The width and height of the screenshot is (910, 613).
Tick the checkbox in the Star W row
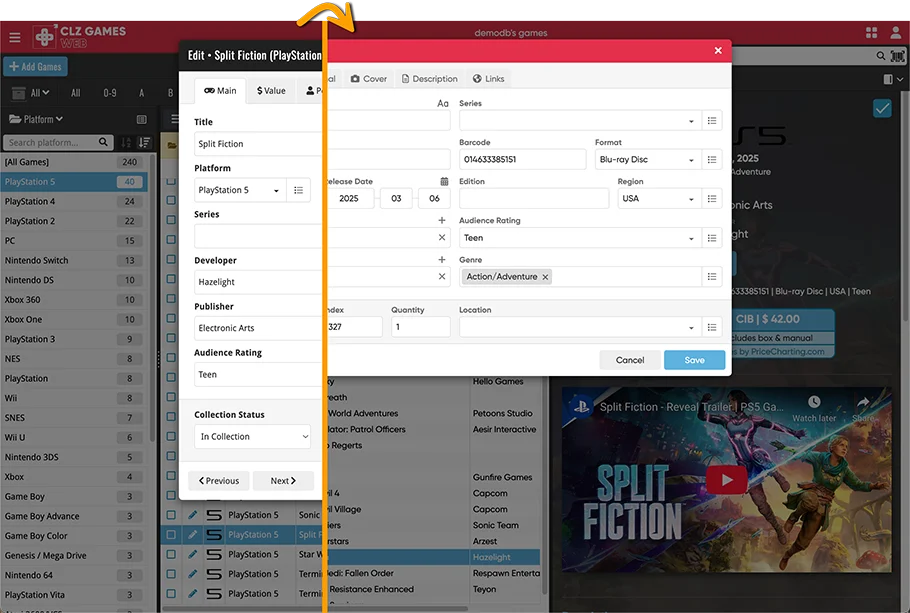[x=171, y=554]
